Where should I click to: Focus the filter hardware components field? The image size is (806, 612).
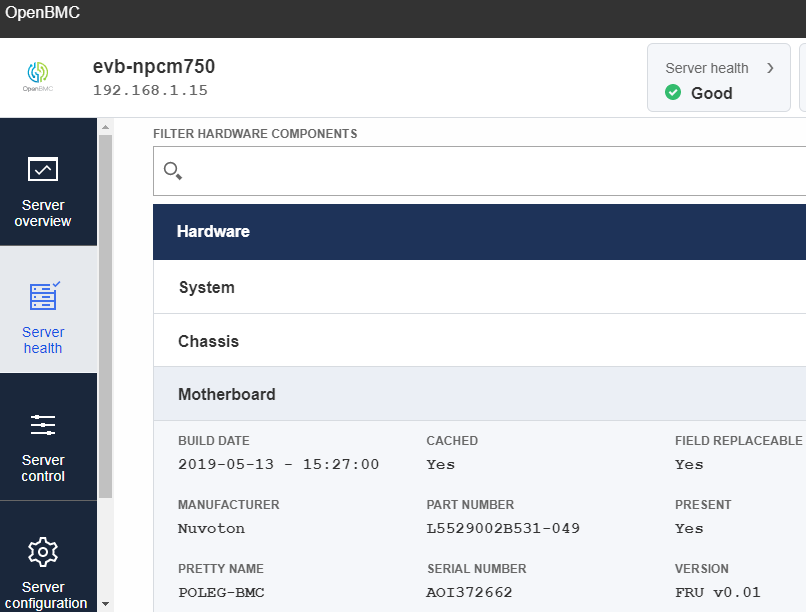pyautogui.click(x=490, y=171)
